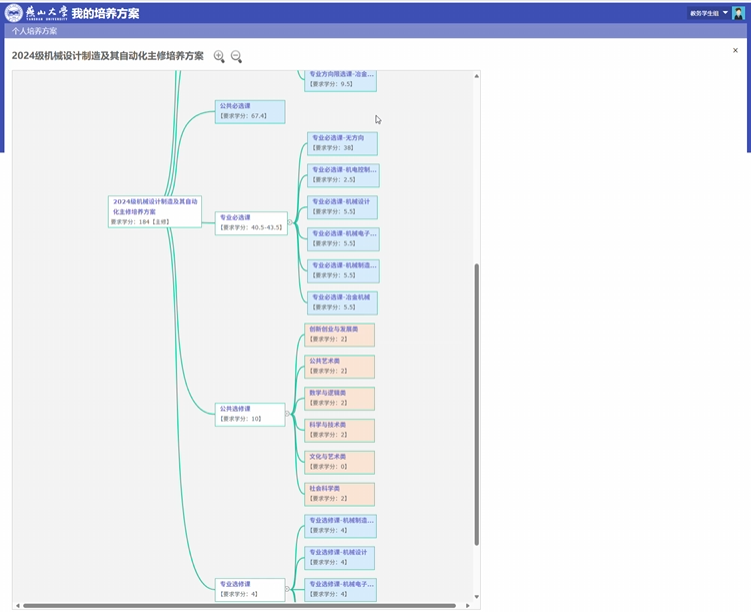Select the 公共艺术类 node
Viewport: 751px width, 612px height.
click(x=340, y=367)
